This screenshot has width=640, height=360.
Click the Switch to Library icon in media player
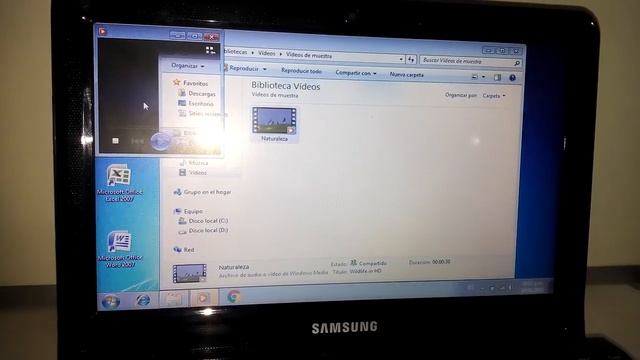pyautogui.click(x=210, y=50)
